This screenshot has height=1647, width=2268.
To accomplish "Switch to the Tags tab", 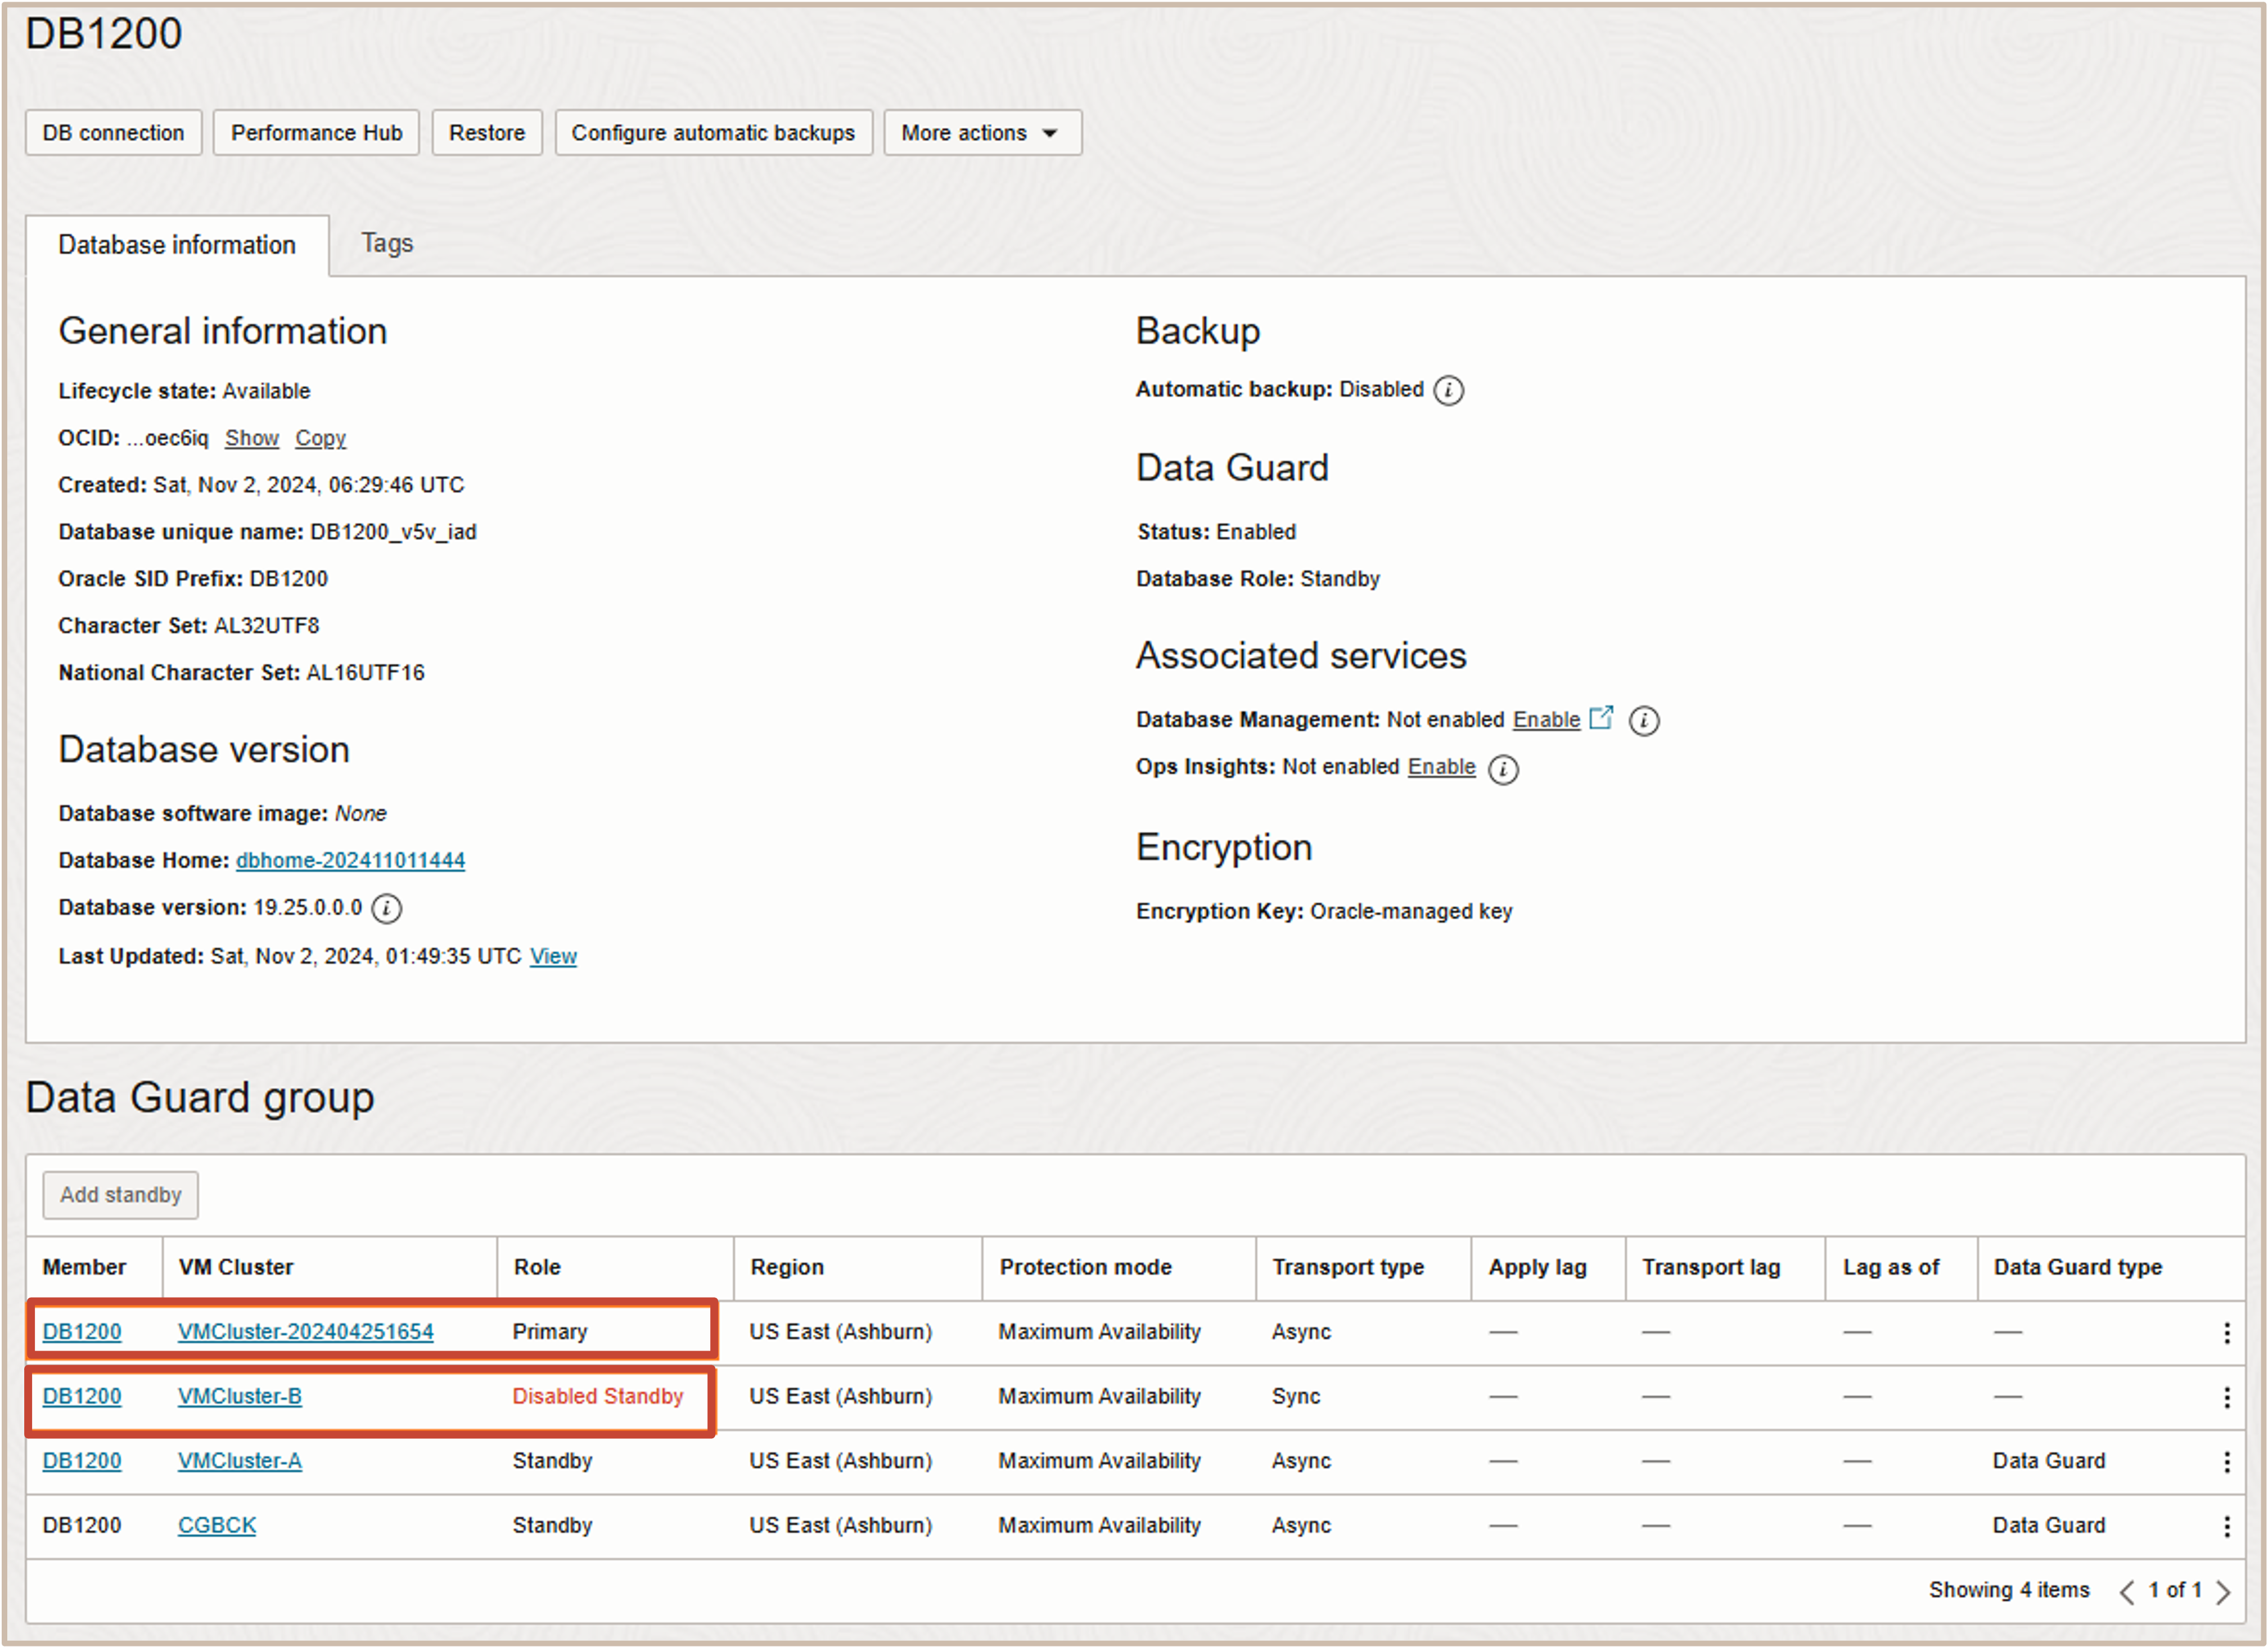I will (387, 243).
